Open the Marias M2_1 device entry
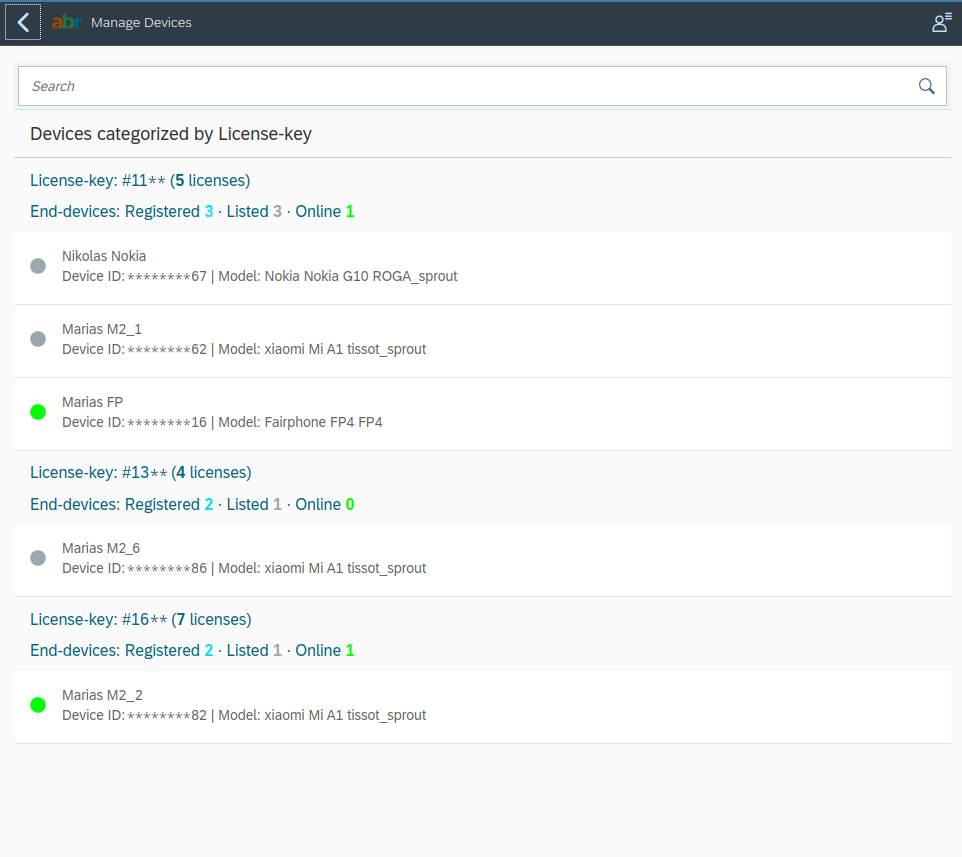 482,341
